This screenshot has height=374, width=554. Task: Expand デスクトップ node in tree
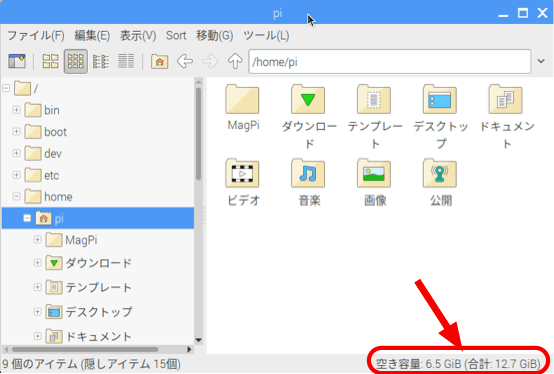[37, 311]
